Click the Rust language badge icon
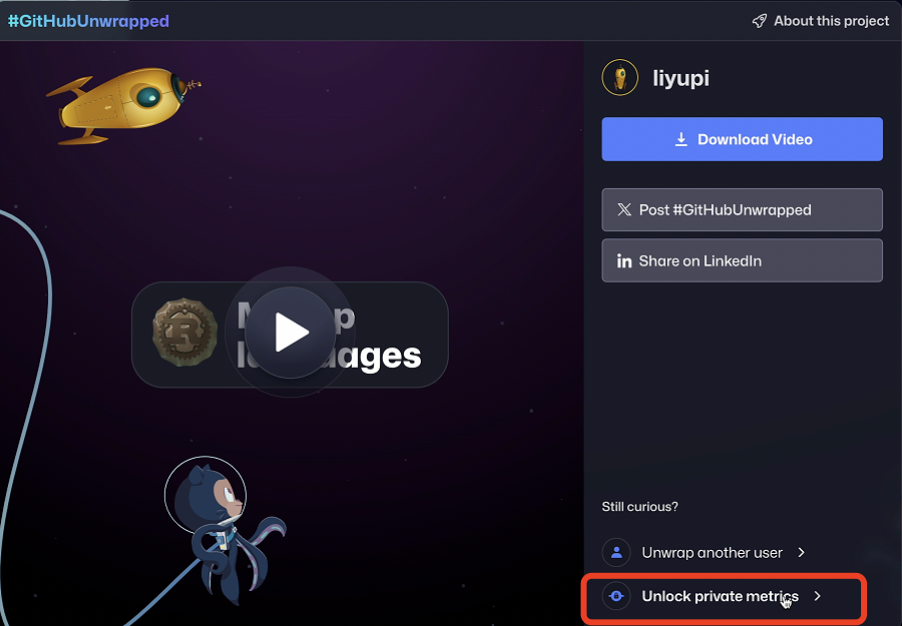This screenshot has height=626, width=902. (185, 332)
